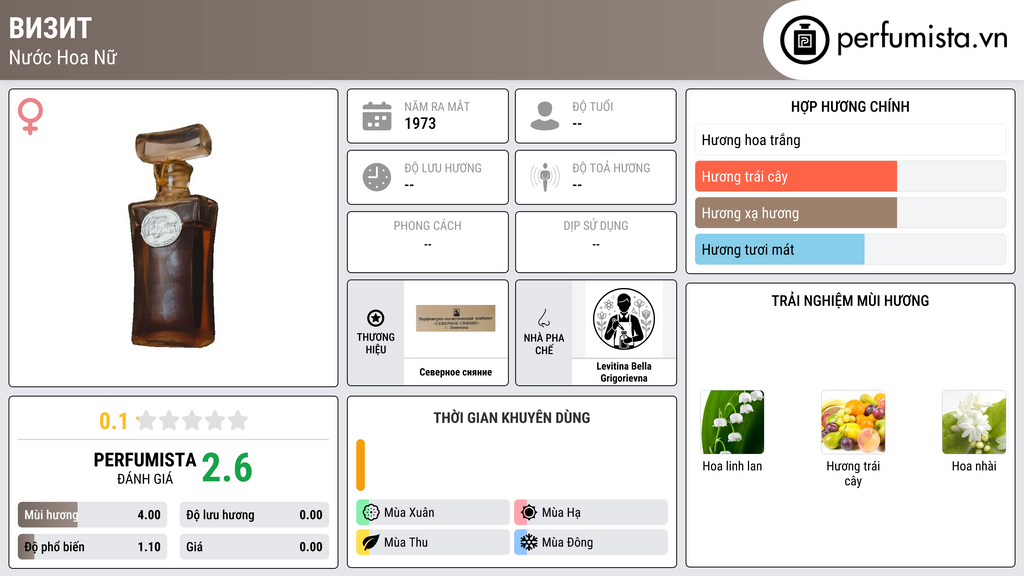Image resolution: width=1024 pixels, height=576 pixels.
Task: Click the star badge icon above Thương hiệu
Action: click(x=376, y=318)
